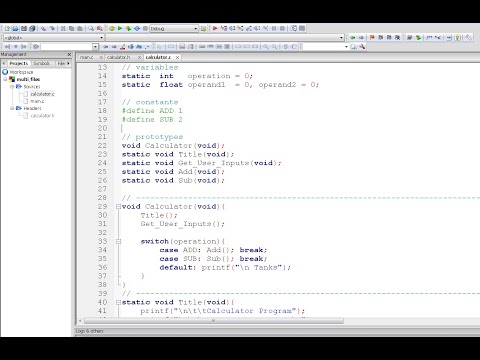Click the Build and run icon
Image resolution: width=480 pixels, height=360 pixels.
pyautogui.click(x=128, y=29)
